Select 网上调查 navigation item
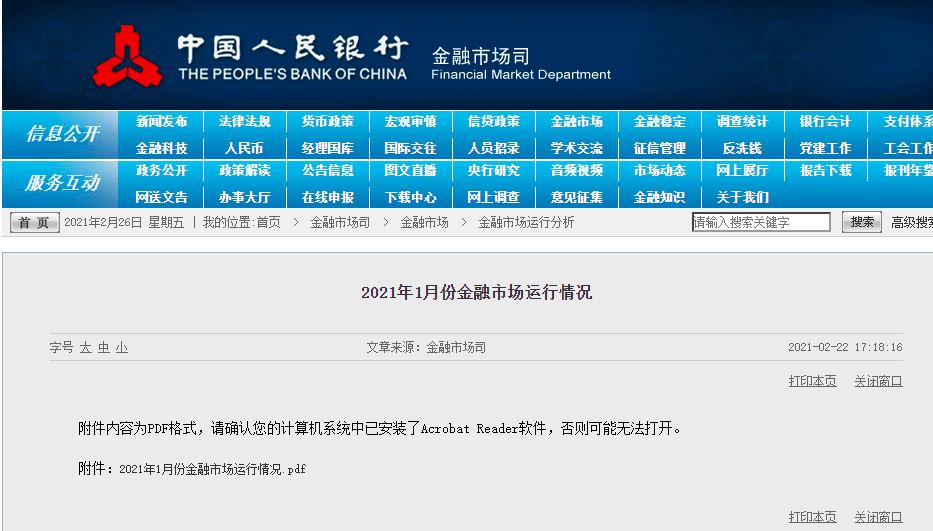The image size is (933, 531). (x=493, y=197)
